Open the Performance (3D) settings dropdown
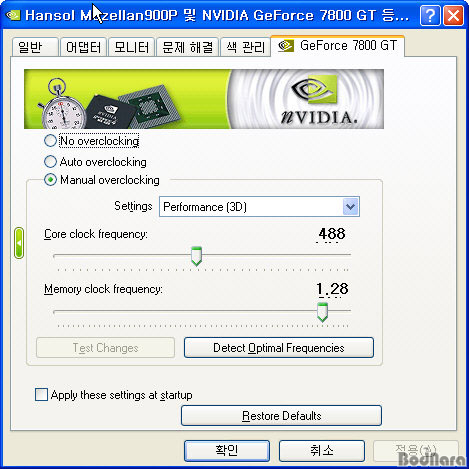 (x=259, y=207)
